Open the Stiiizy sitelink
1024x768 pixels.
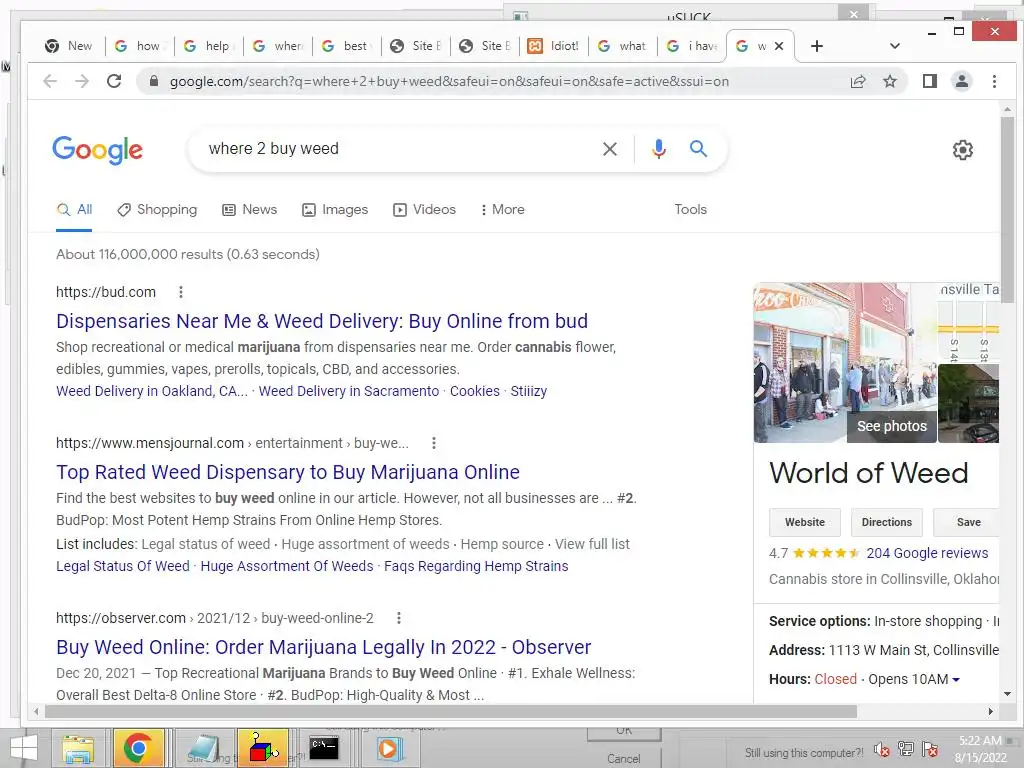coord(529,391)
